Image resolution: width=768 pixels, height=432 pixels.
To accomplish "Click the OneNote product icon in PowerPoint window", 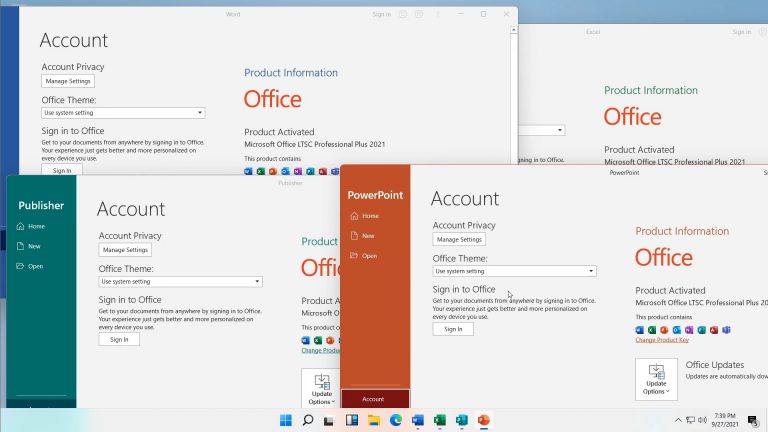I will point(689,330).
